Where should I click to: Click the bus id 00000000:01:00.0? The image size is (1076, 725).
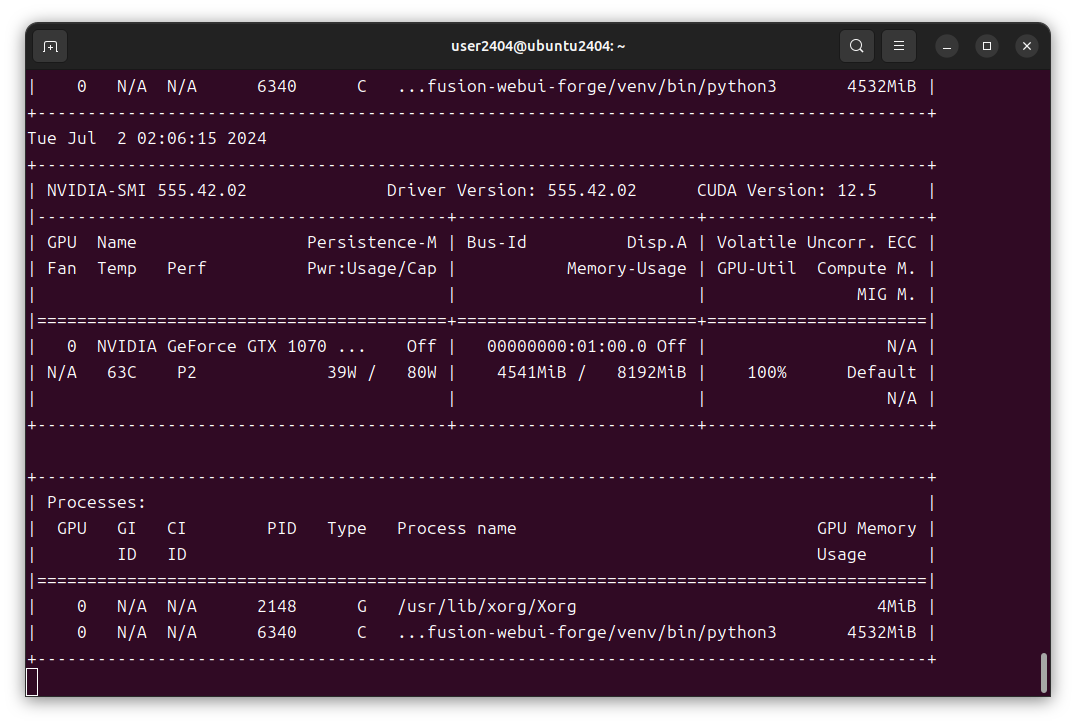click(567, 346)
